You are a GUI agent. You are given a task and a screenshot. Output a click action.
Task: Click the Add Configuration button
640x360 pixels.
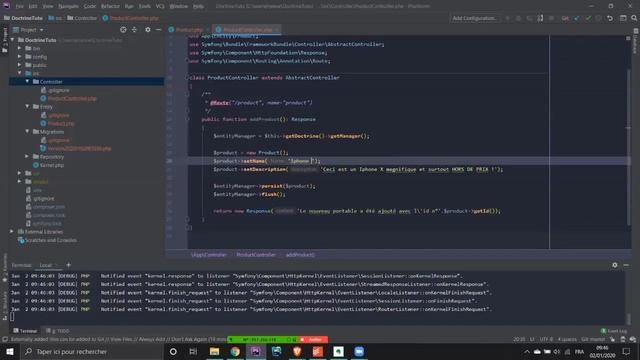click(x=475, y=18)
